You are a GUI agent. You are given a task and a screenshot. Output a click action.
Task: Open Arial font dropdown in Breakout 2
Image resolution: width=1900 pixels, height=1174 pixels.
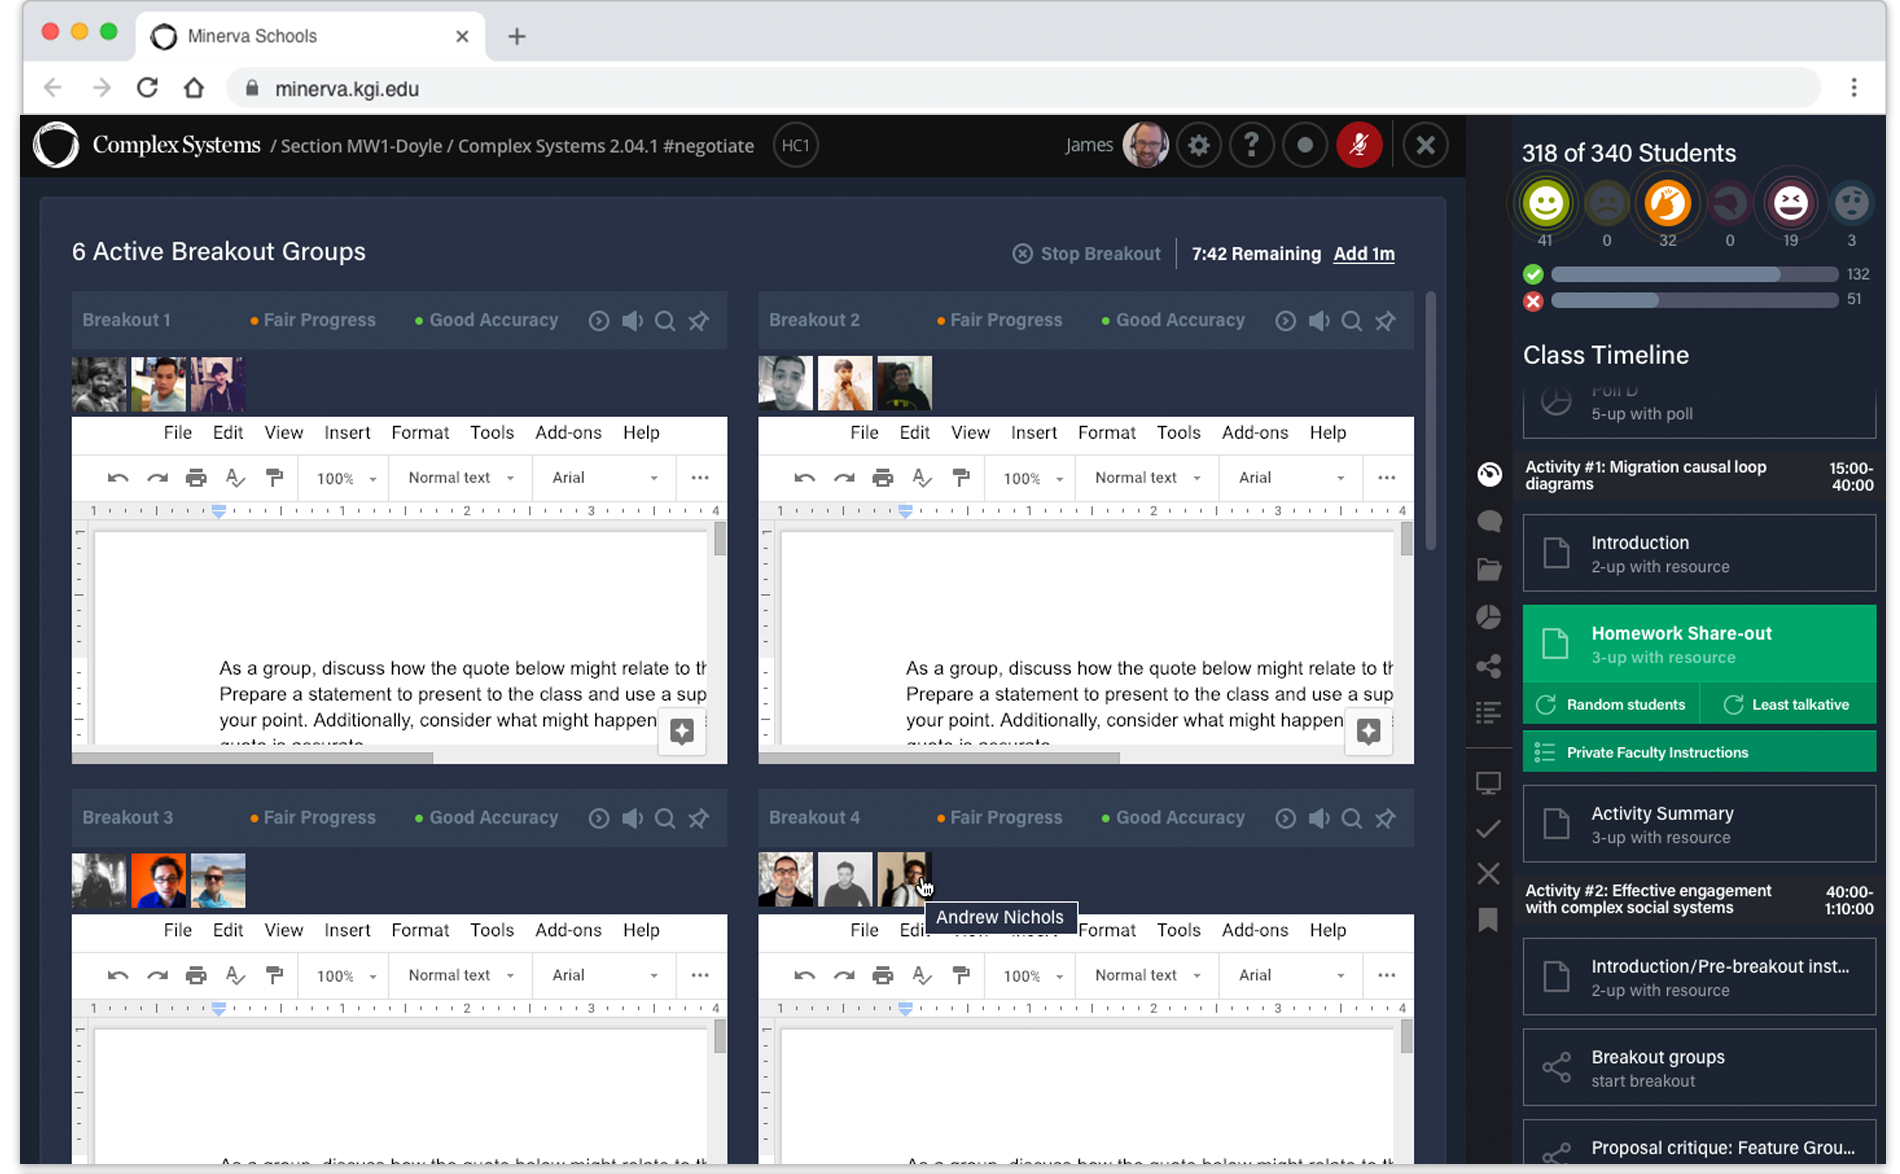tap(1292, 478)
